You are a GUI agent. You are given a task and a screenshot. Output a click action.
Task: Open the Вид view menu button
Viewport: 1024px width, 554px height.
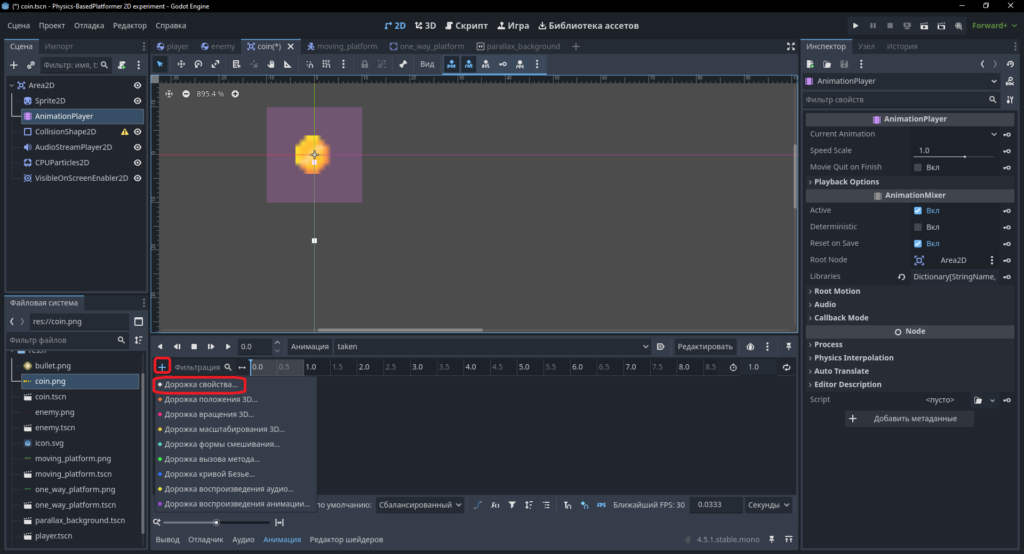pos(426,64)
